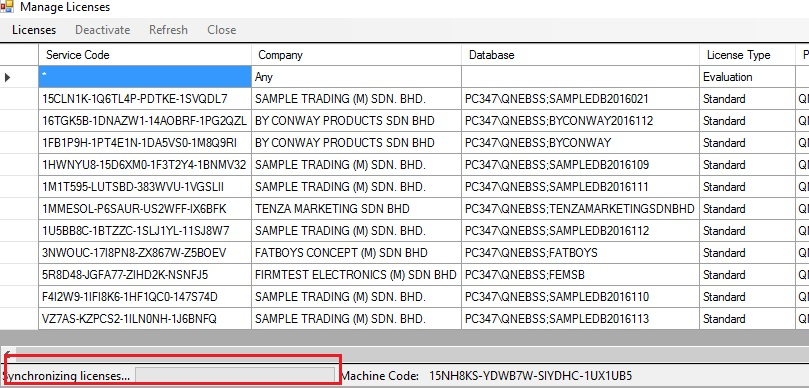This screenshot has height=388, width=809.
Task: Click database PC347\QNEBSS;FEMSB
Action: [x=580, y=275]
